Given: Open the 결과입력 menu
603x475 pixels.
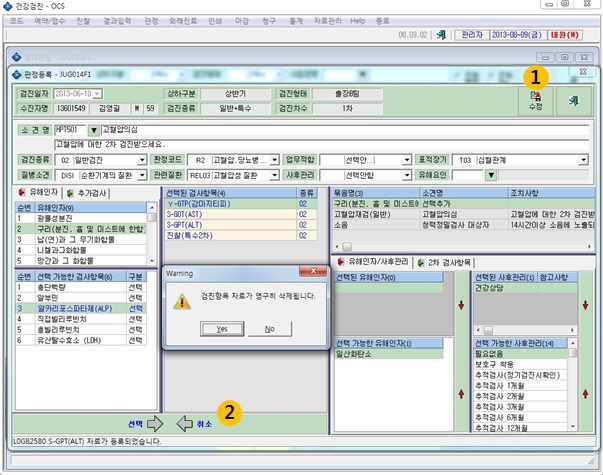Looking at the screenshot, I should (117, 21).
